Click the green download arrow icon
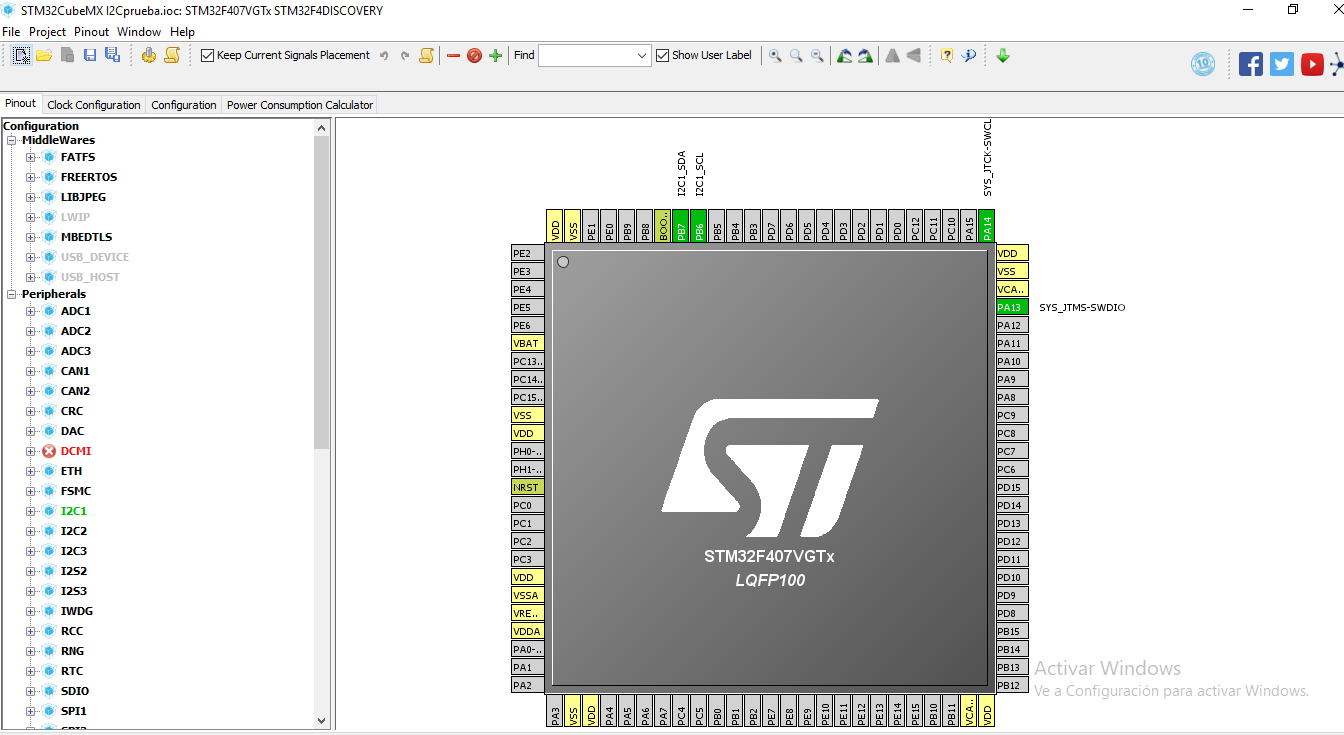 [1003, 56]
